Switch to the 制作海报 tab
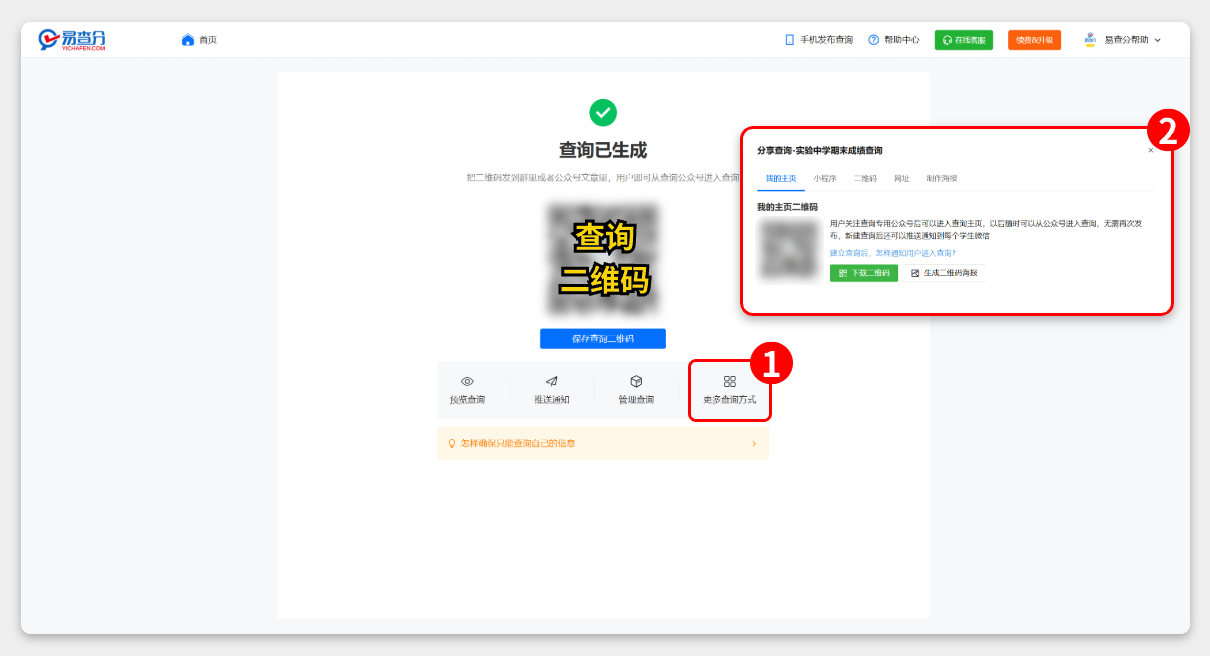Screen dimensions: 1210x656 click(941, 177)
